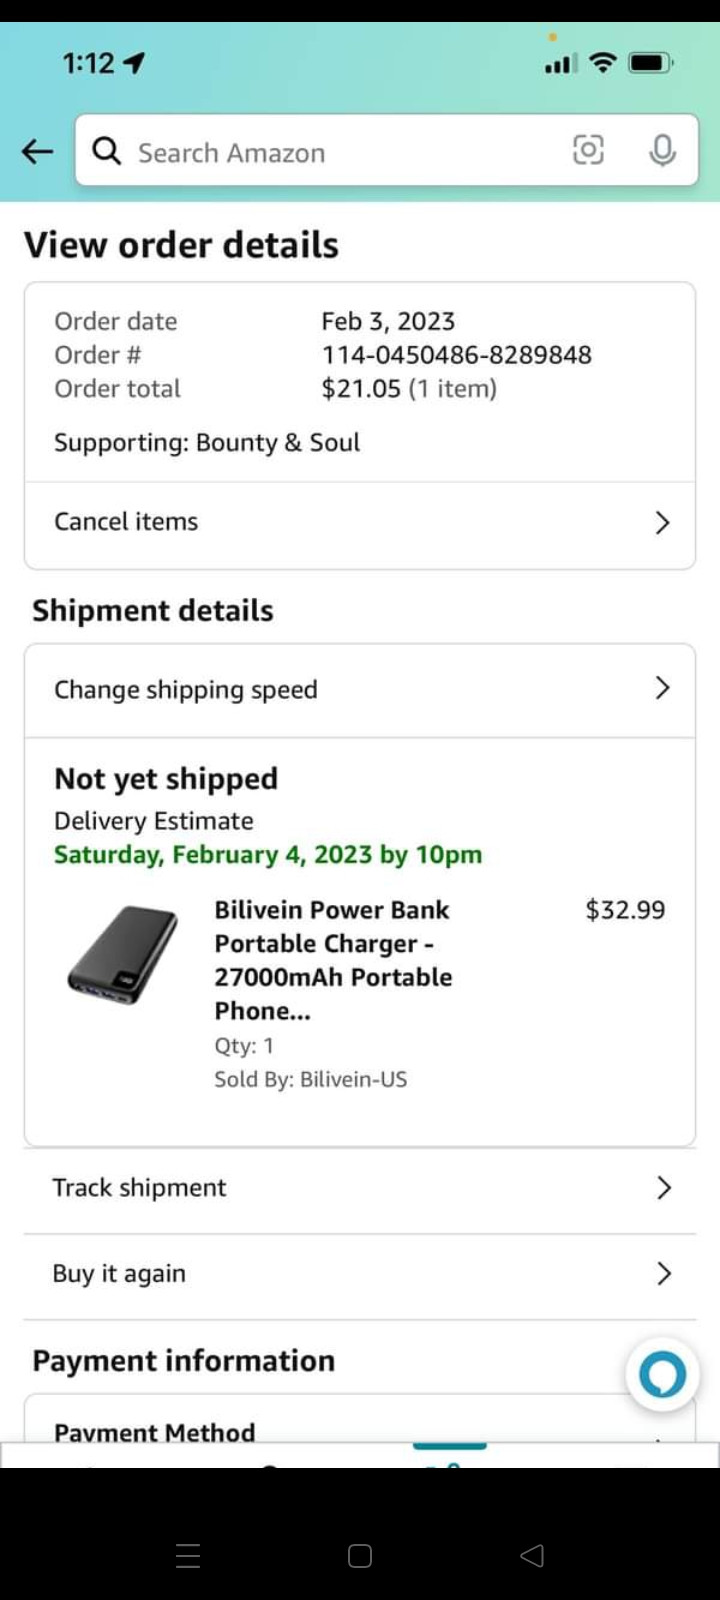This screenshot has height=1600, width=720.
Task: Tap the order number text
Action: (x=456, y=355)
